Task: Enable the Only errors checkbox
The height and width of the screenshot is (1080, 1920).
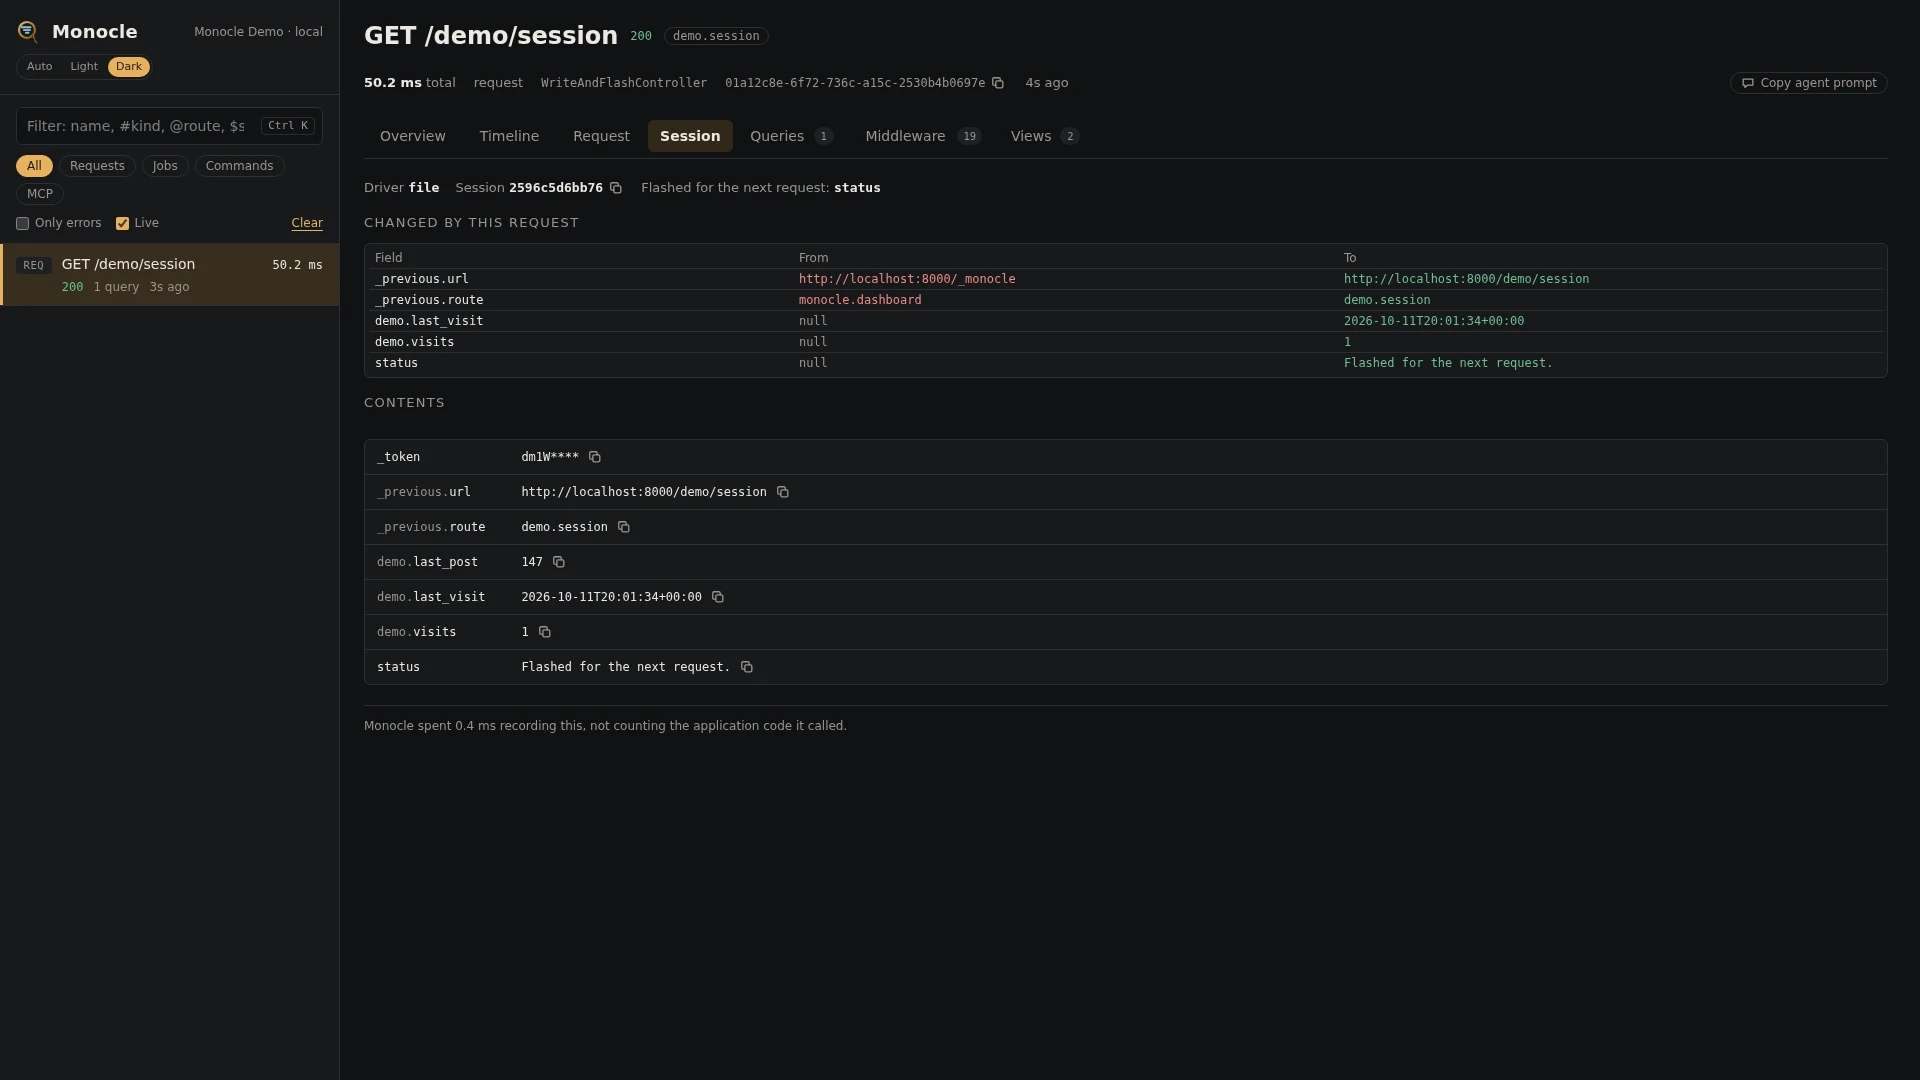Action: click(22, 224)
